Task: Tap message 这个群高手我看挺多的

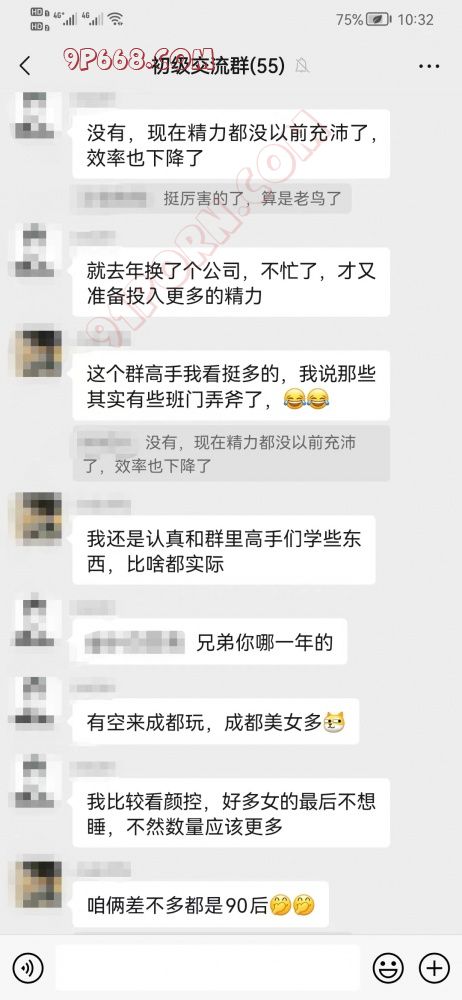Action: [231, 385]
